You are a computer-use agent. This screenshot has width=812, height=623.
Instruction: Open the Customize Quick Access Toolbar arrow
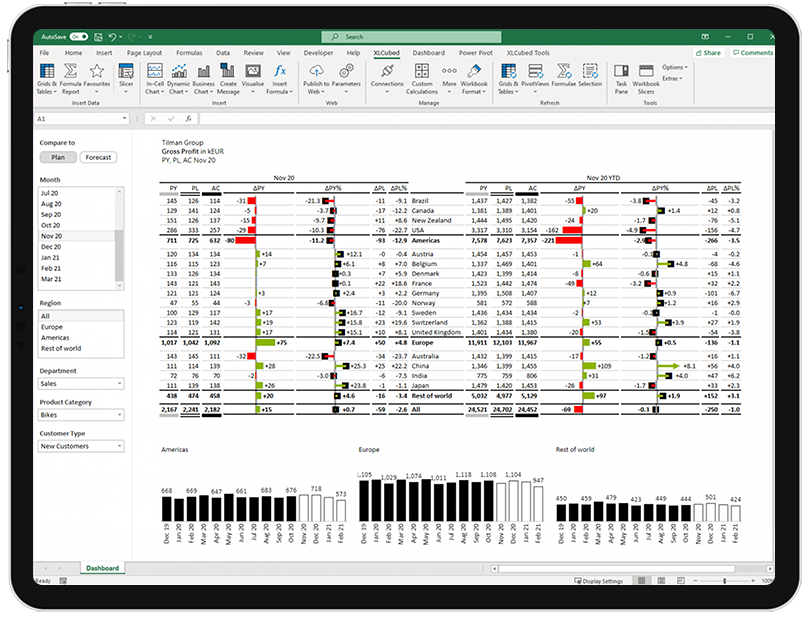click(x=151, y=37)
